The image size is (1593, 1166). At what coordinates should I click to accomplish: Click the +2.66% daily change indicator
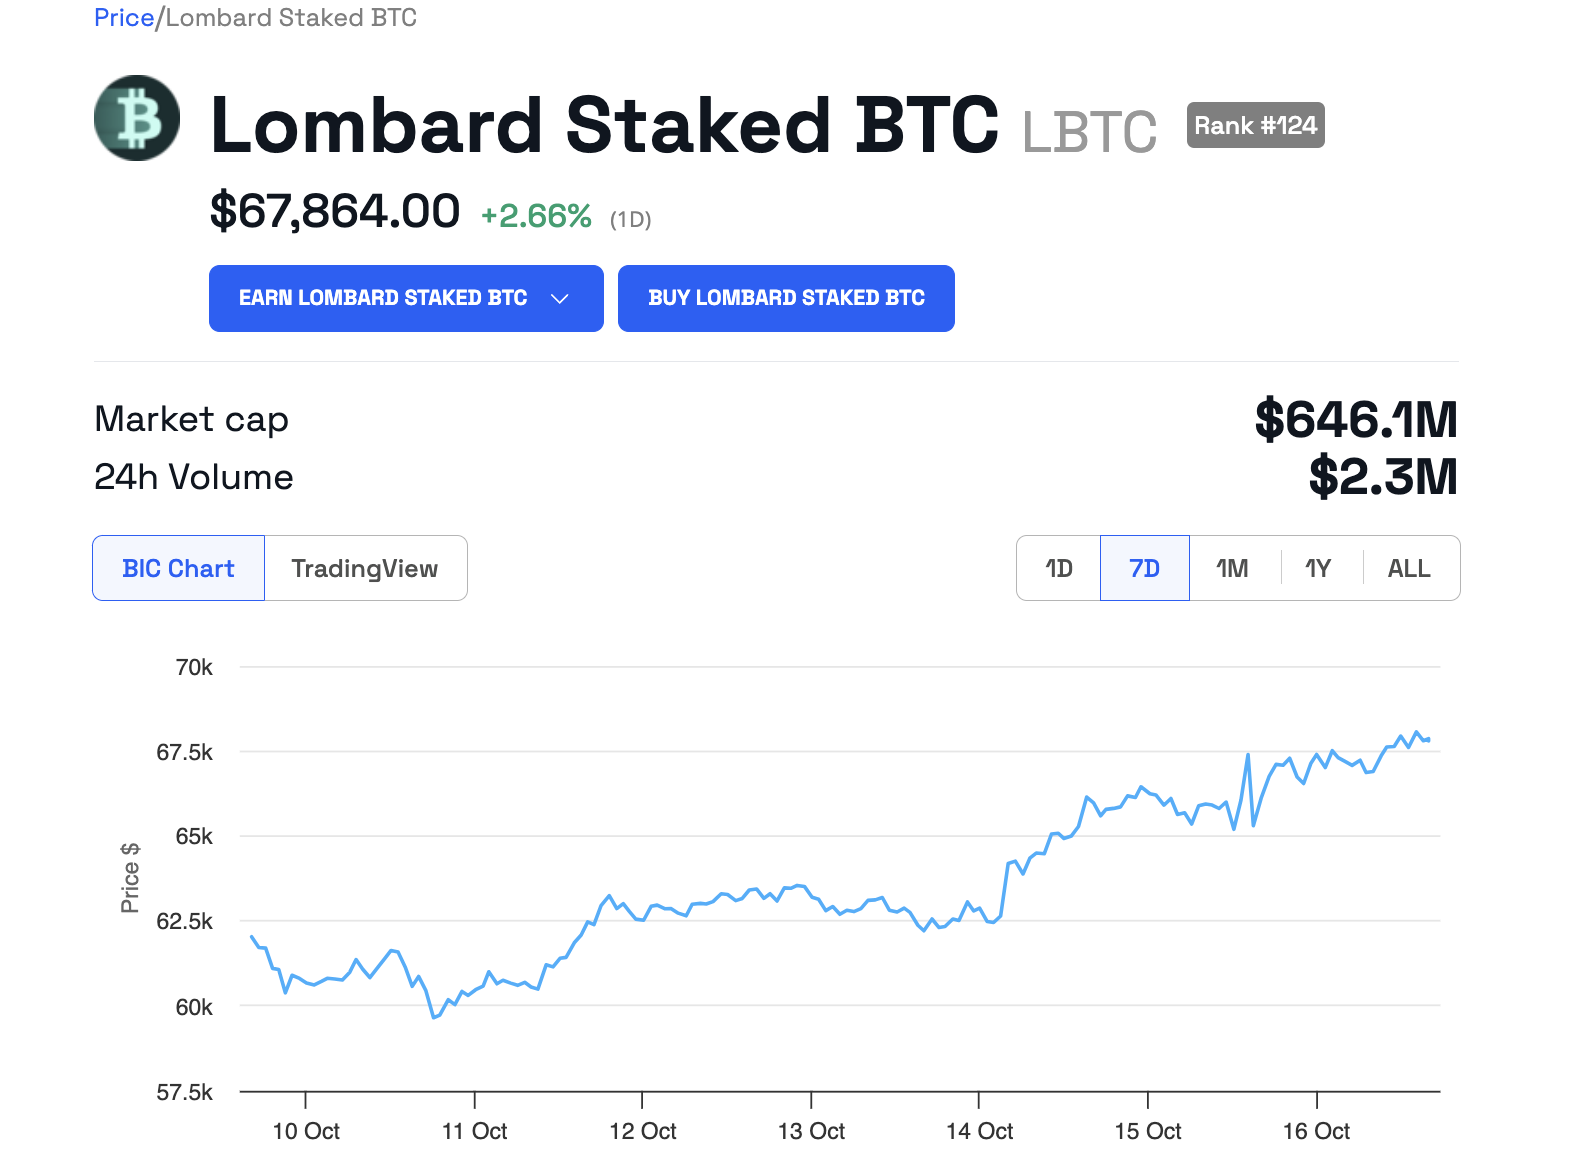click(x=536, y=216)
